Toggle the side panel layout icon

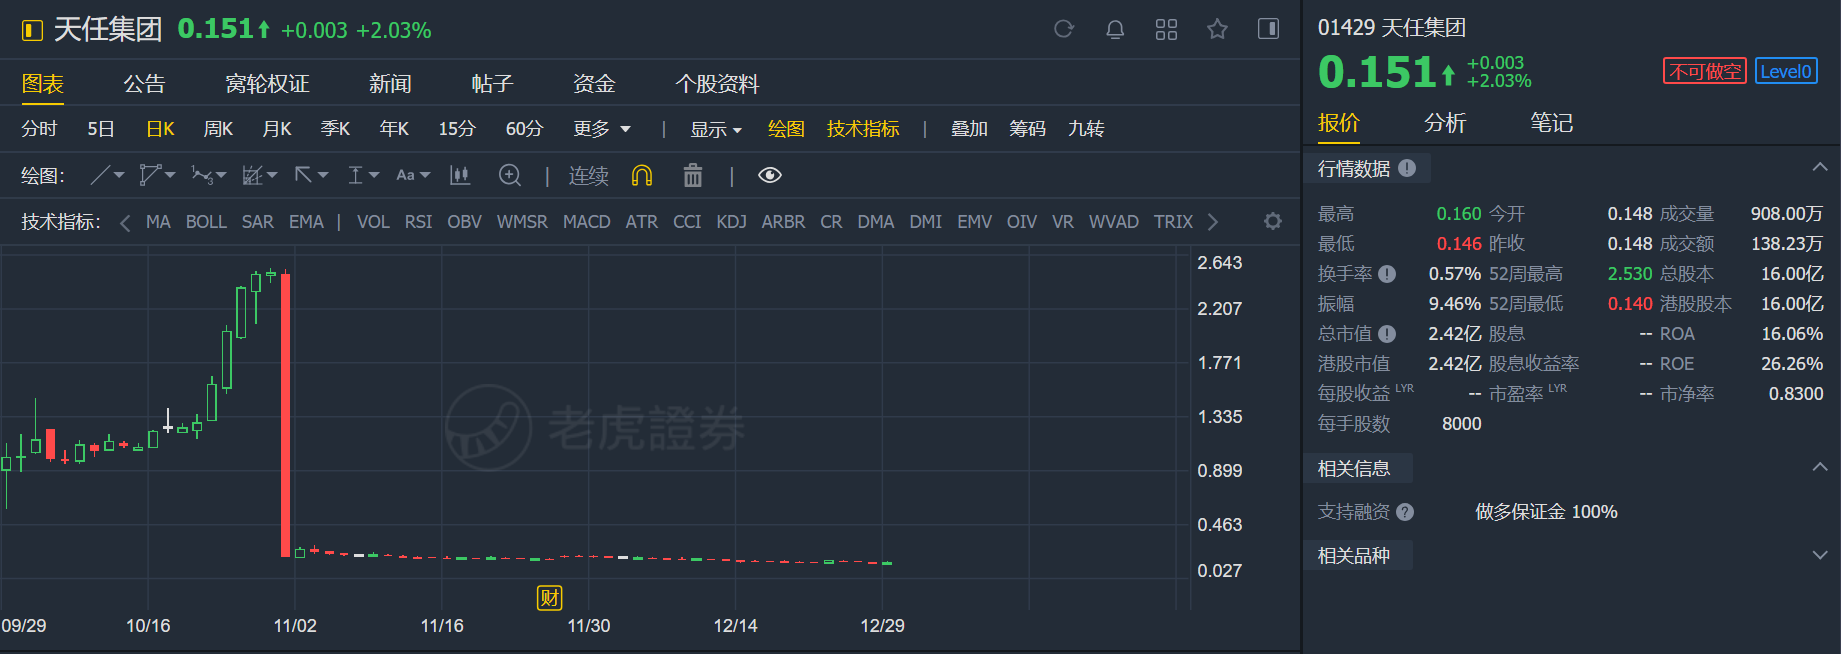(x=1268, y=29)
